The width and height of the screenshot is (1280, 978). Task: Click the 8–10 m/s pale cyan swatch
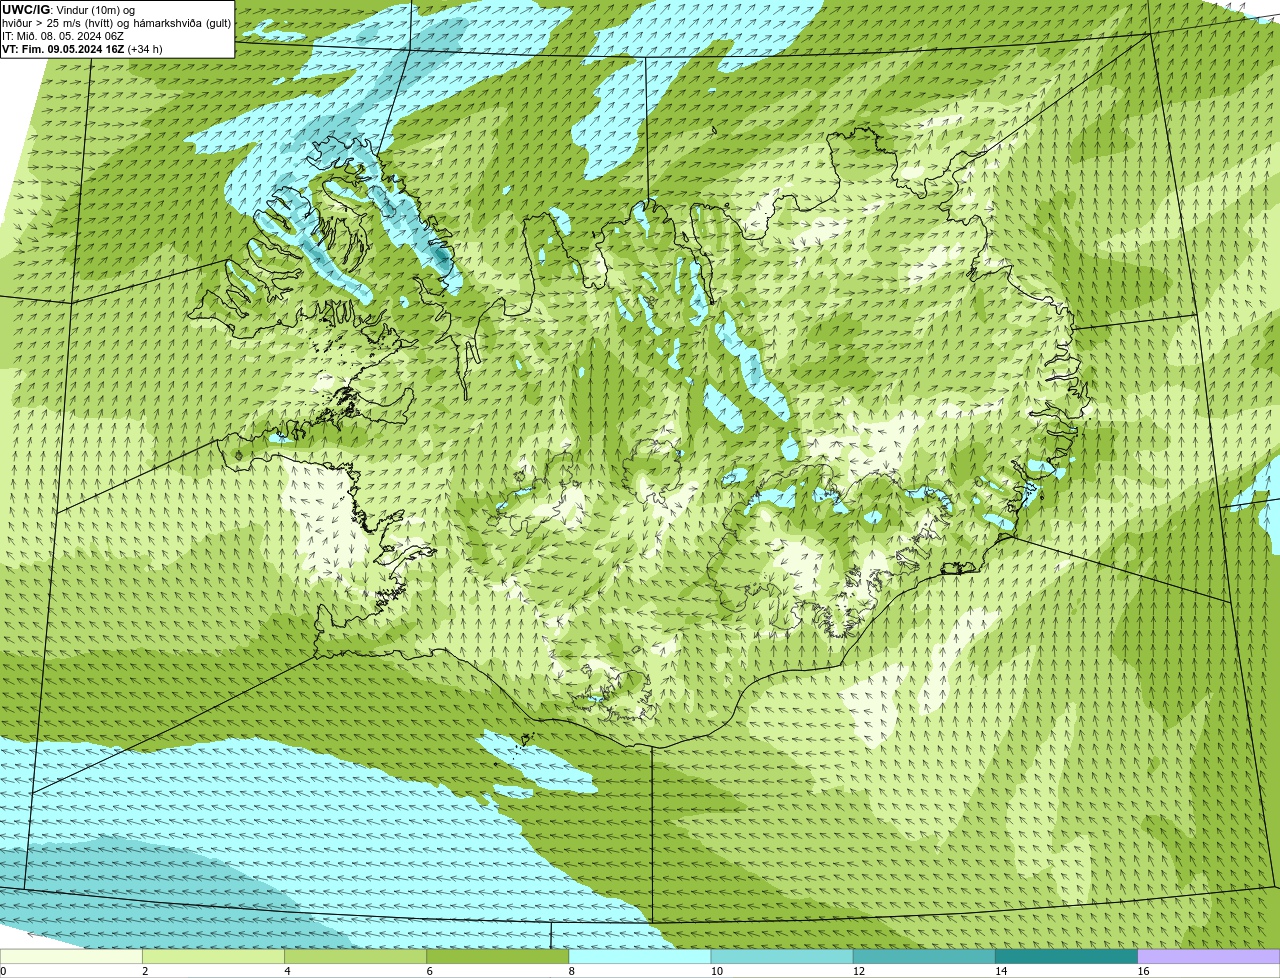(x=640, y=956)
